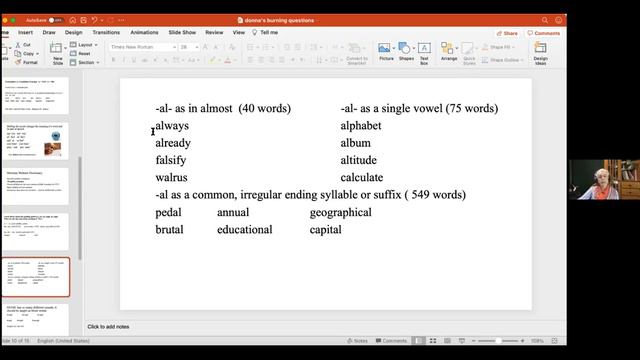Switch to the Draw tab

(x=49, y=32)
